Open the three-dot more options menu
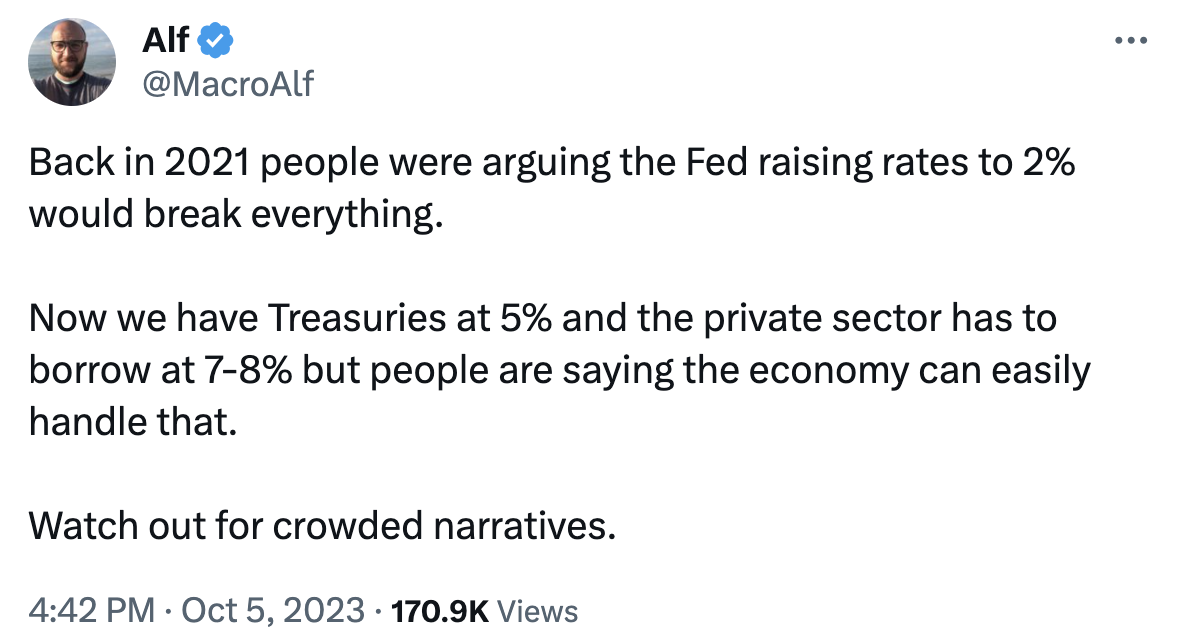 (x=1133, y=40)
